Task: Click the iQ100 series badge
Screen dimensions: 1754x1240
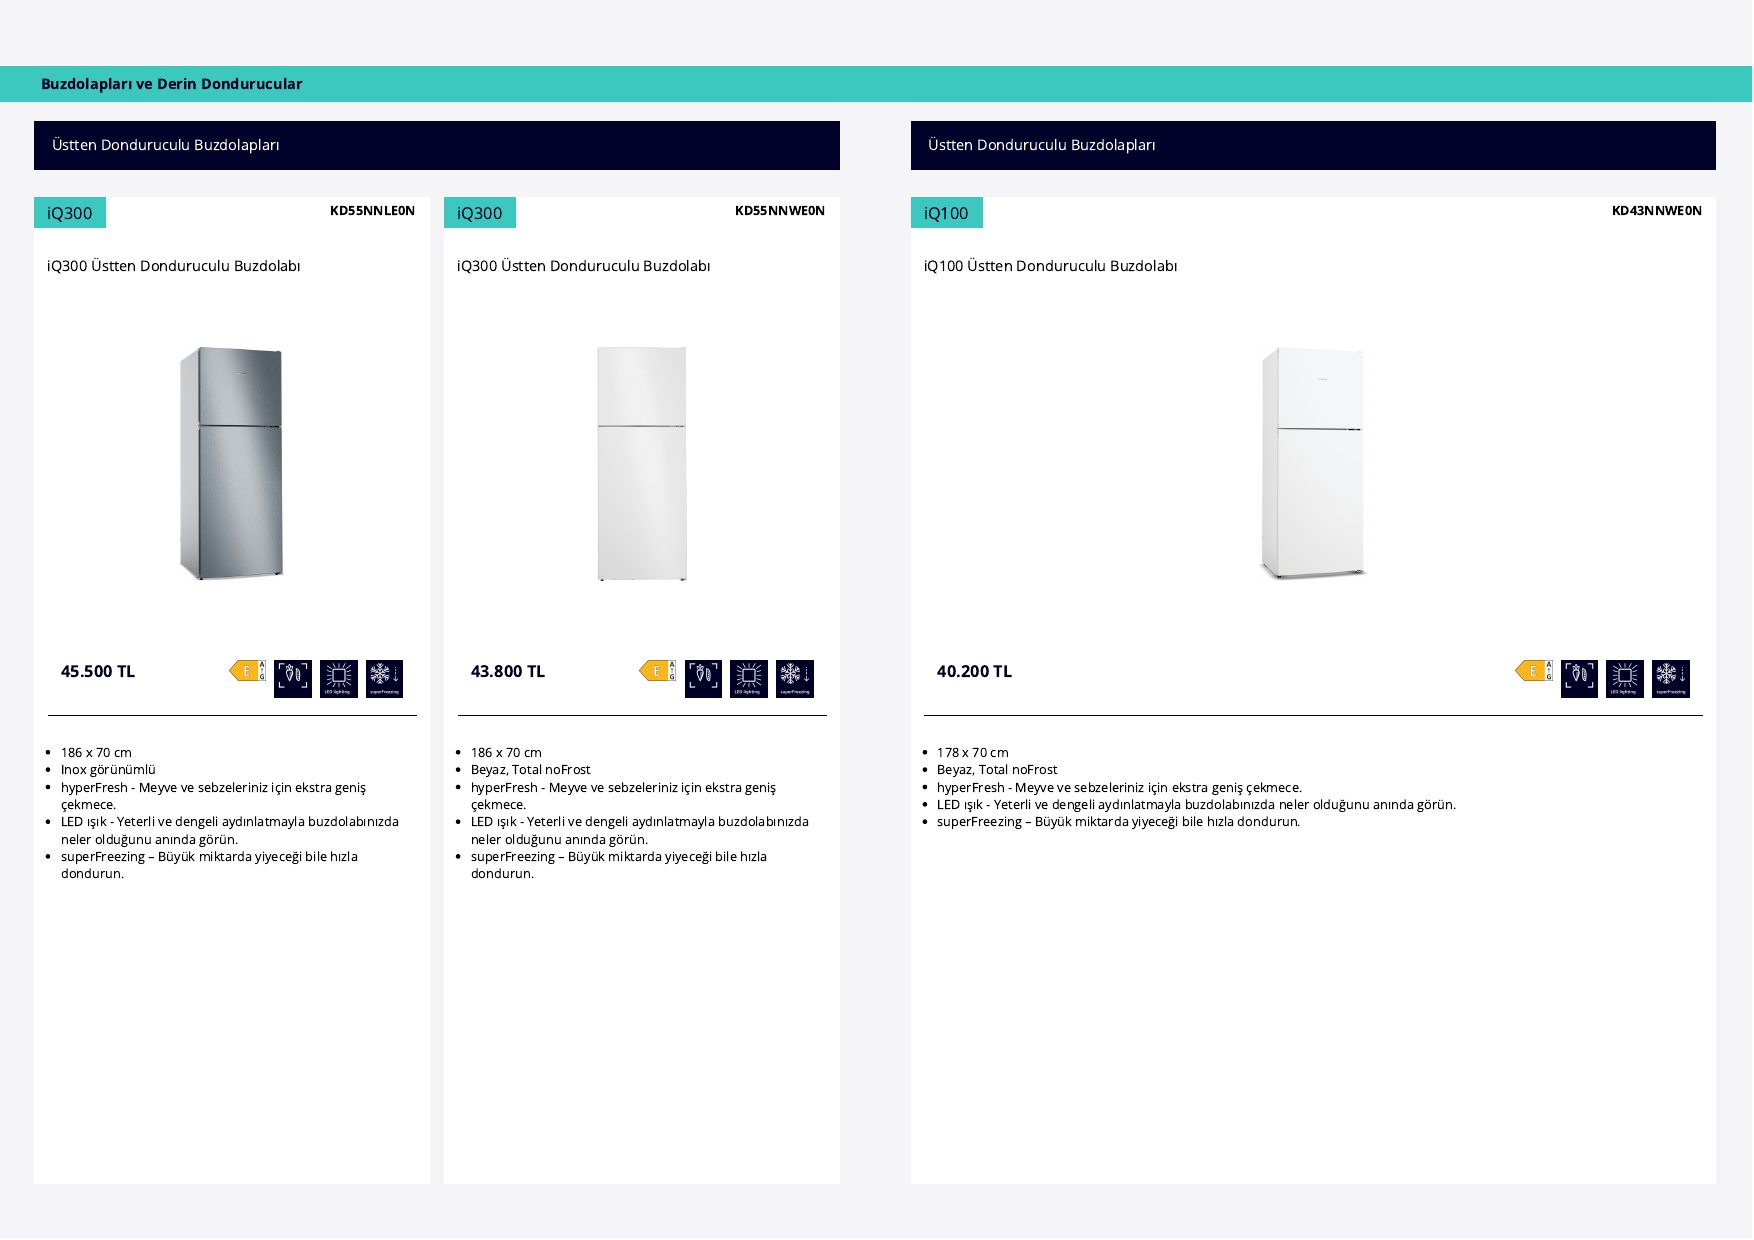Action: [x=946, y=213]
